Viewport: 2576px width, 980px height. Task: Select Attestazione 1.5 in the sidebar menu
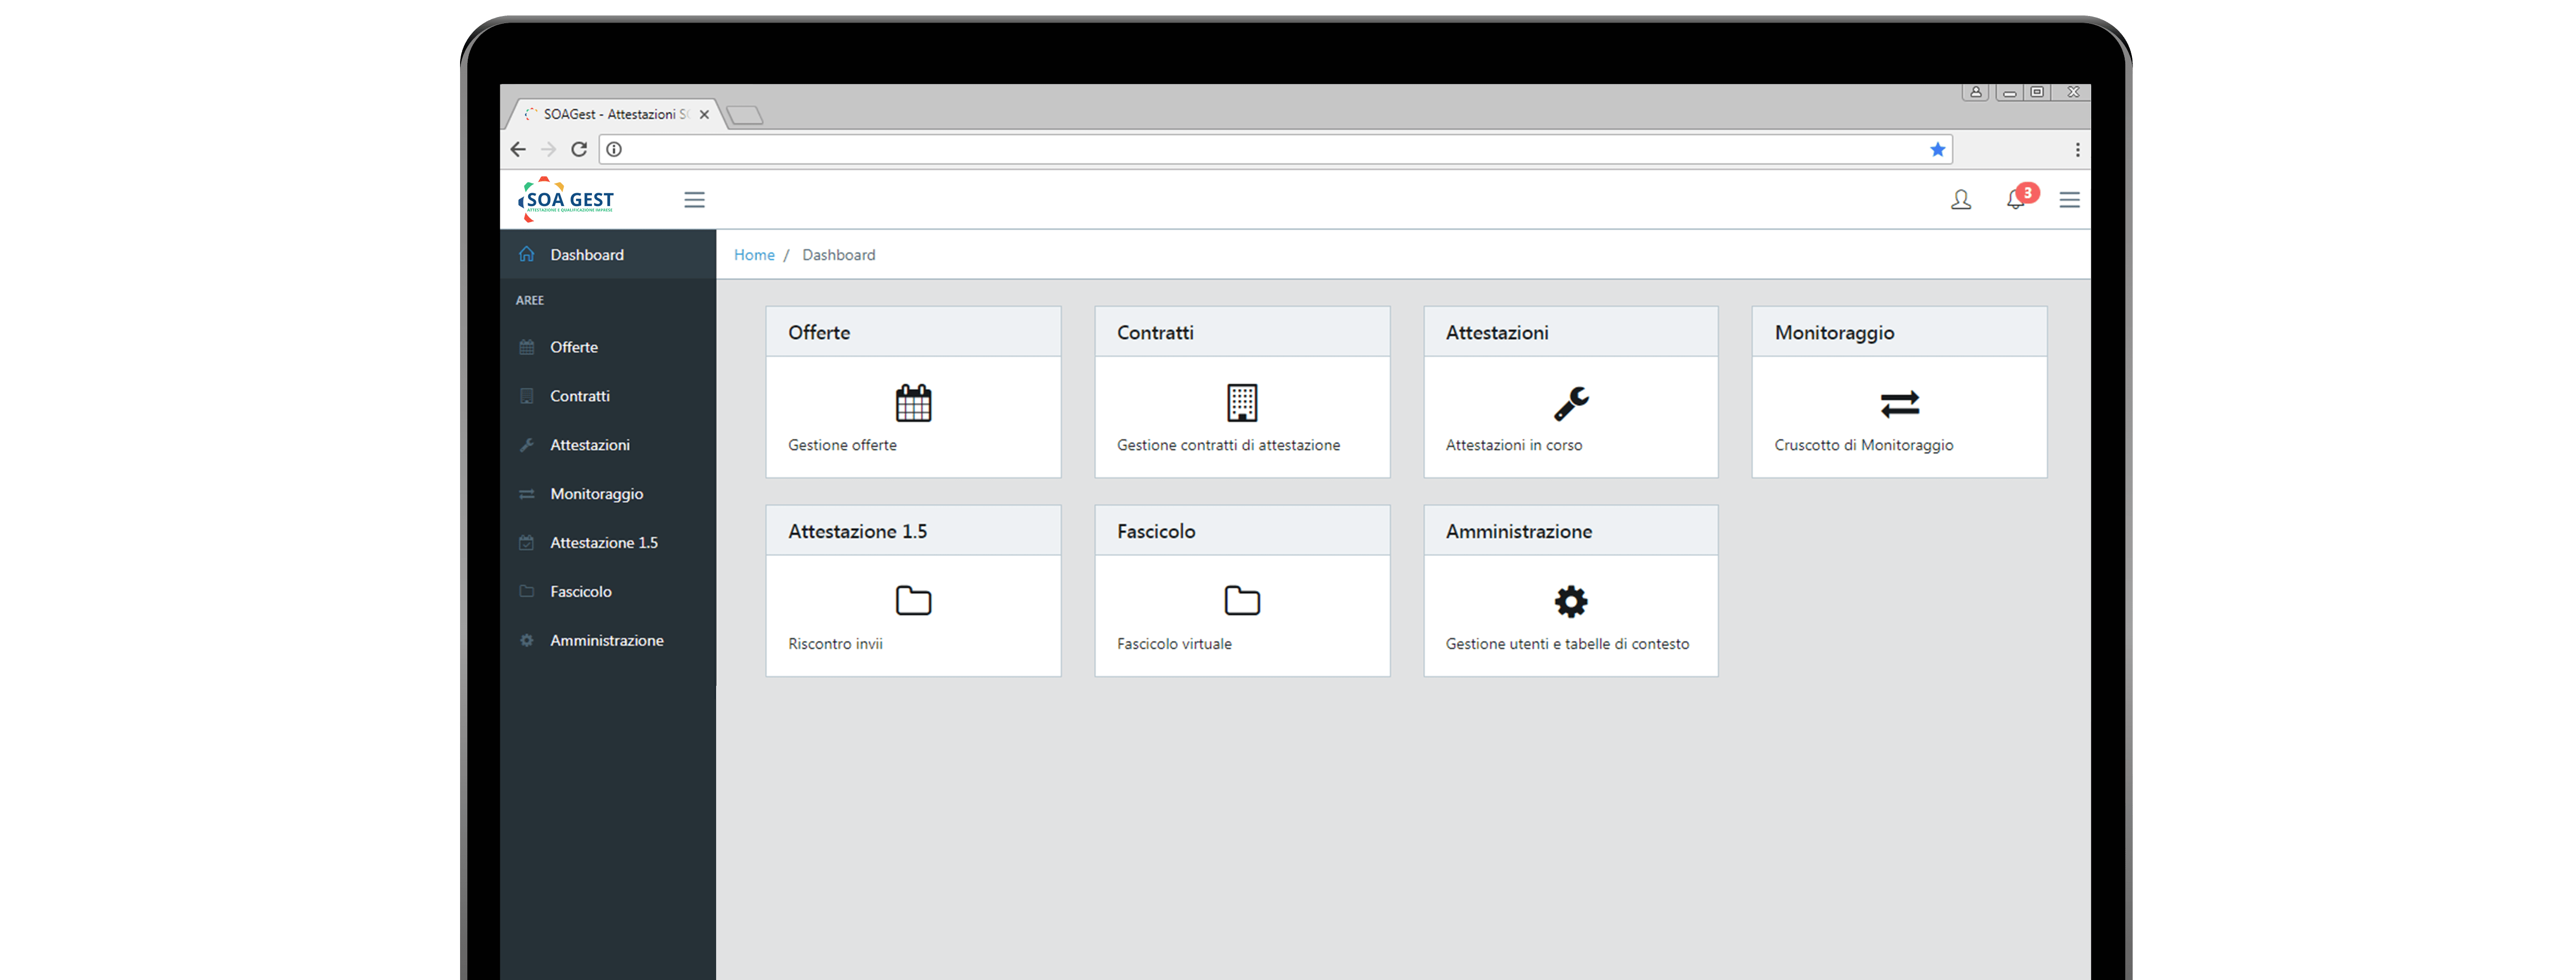point(603,542)
